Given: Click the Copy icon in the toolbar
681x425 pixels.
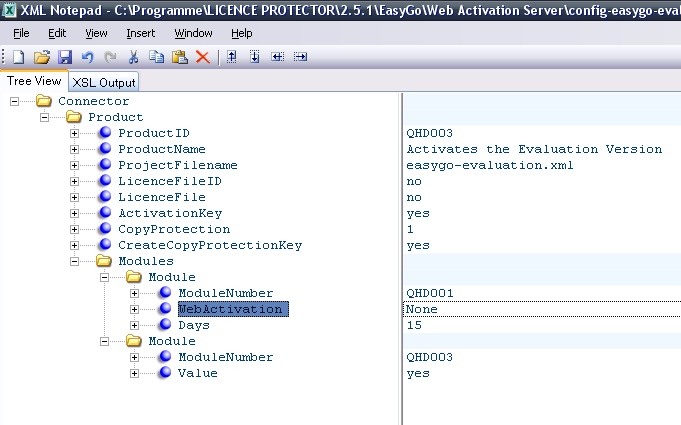Looking at the screenshot, I should point(158,57).
